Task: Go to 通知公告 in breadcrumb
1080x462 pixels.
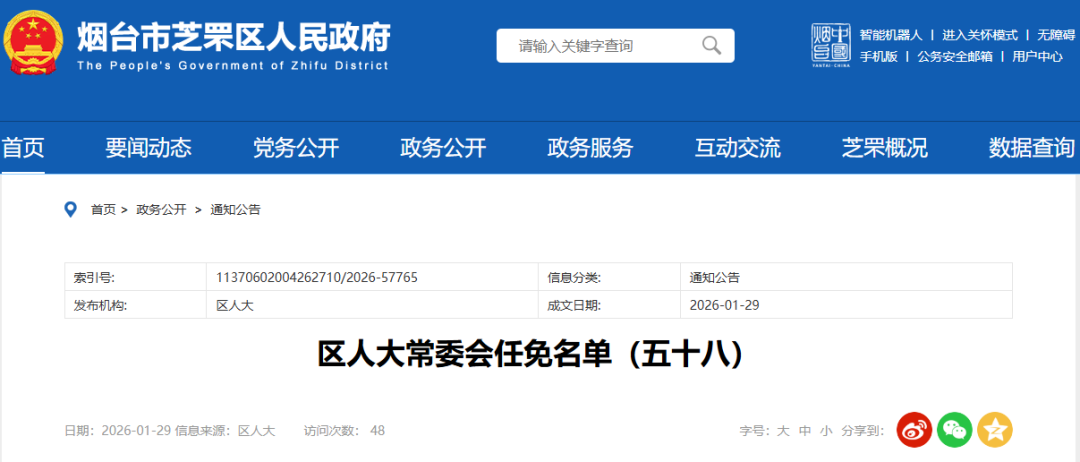Action: [235, 210]
